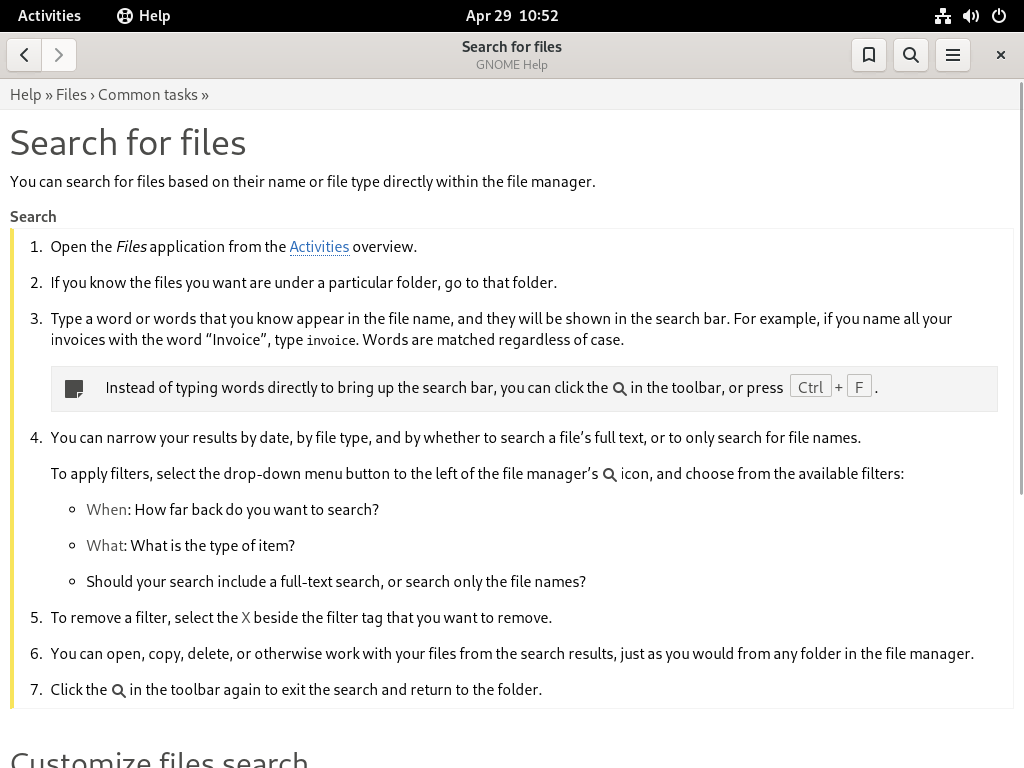Click the code word invoice in step 3
1024x768 pixels.
(x=331, y=340)
